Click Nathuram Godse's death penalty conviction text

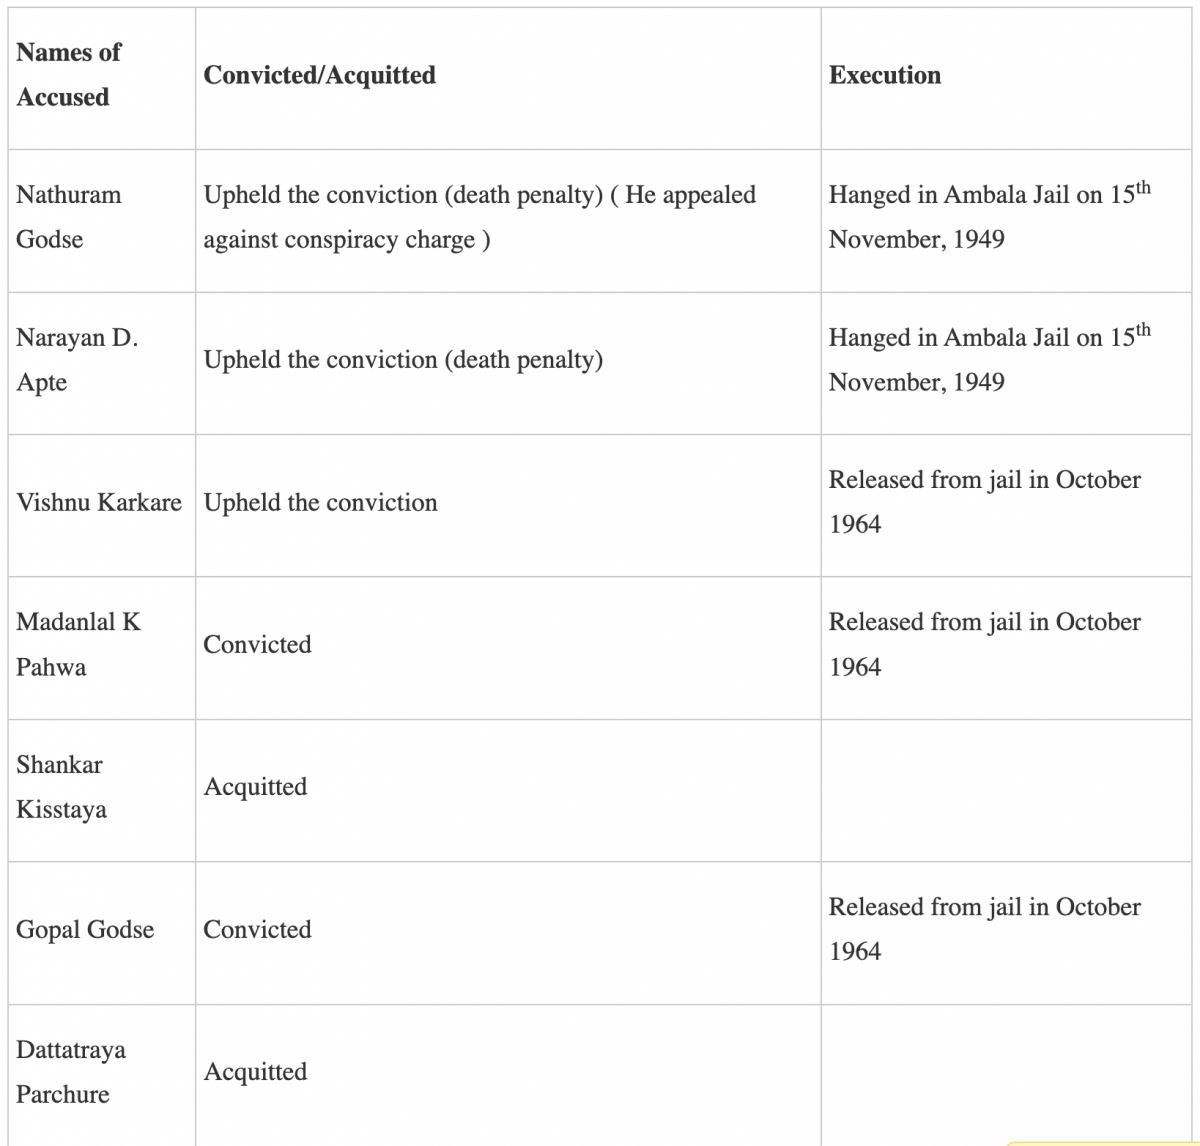[479, 217]
